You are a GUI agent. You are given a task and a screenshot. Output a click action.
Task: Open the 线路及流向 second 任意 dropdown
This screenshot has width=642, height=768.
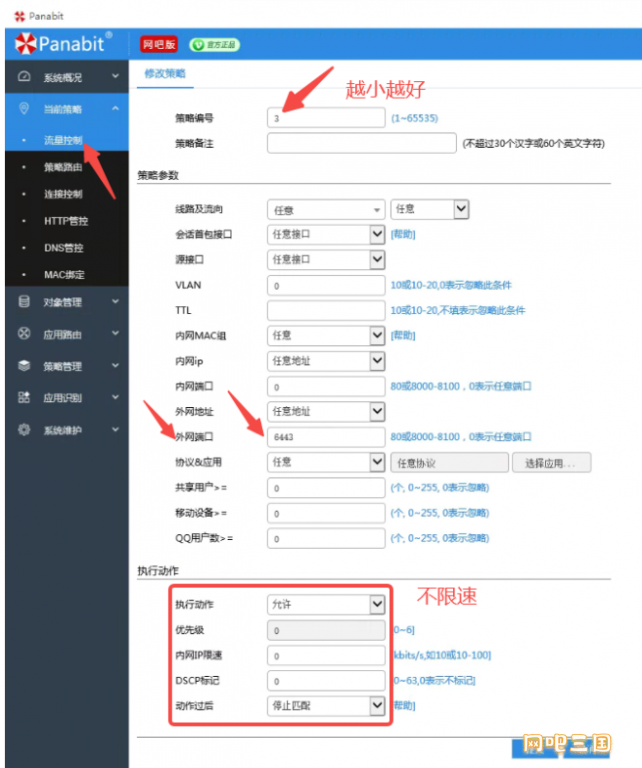click(429, 209)
